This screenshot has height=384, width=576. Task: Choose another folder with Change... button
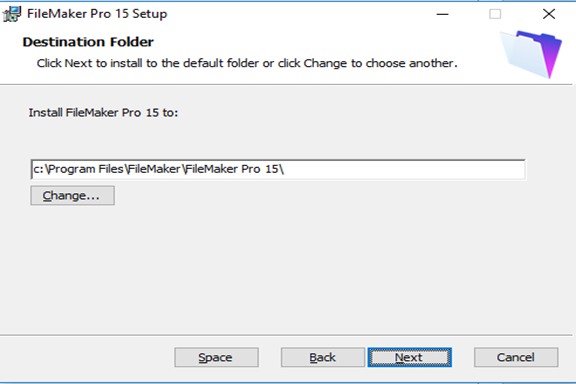coord(72,195)
